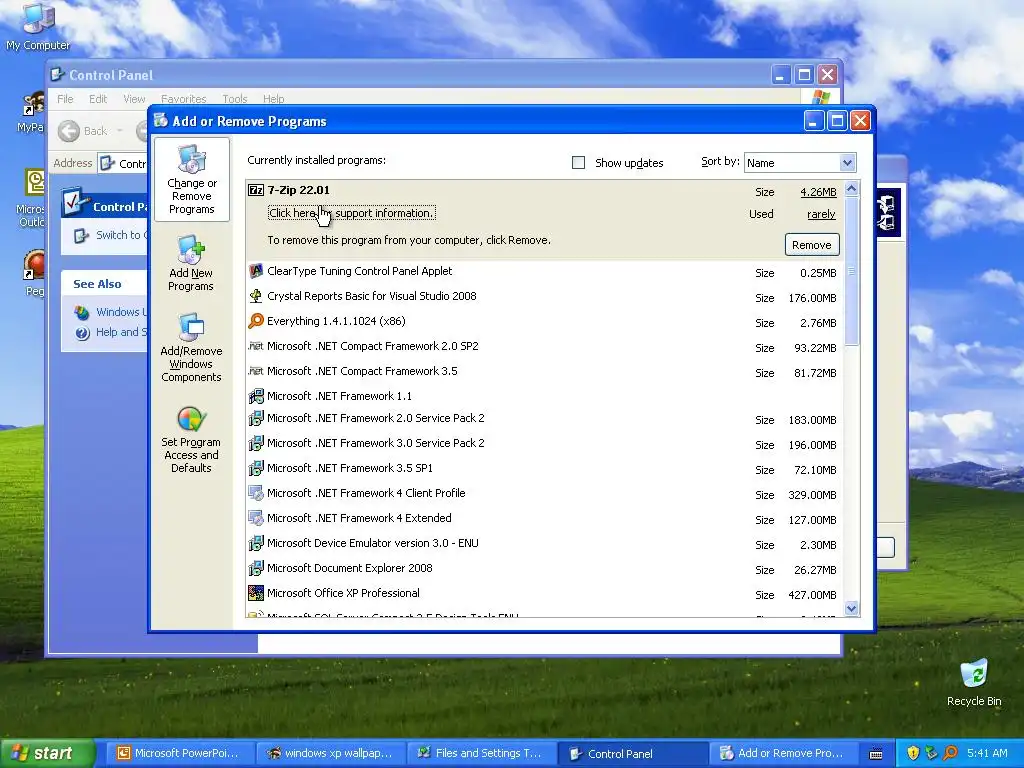Click the ClearType Tuning Control Panel Applet icon
This screenshot has height=768, width=1024.
256,271
